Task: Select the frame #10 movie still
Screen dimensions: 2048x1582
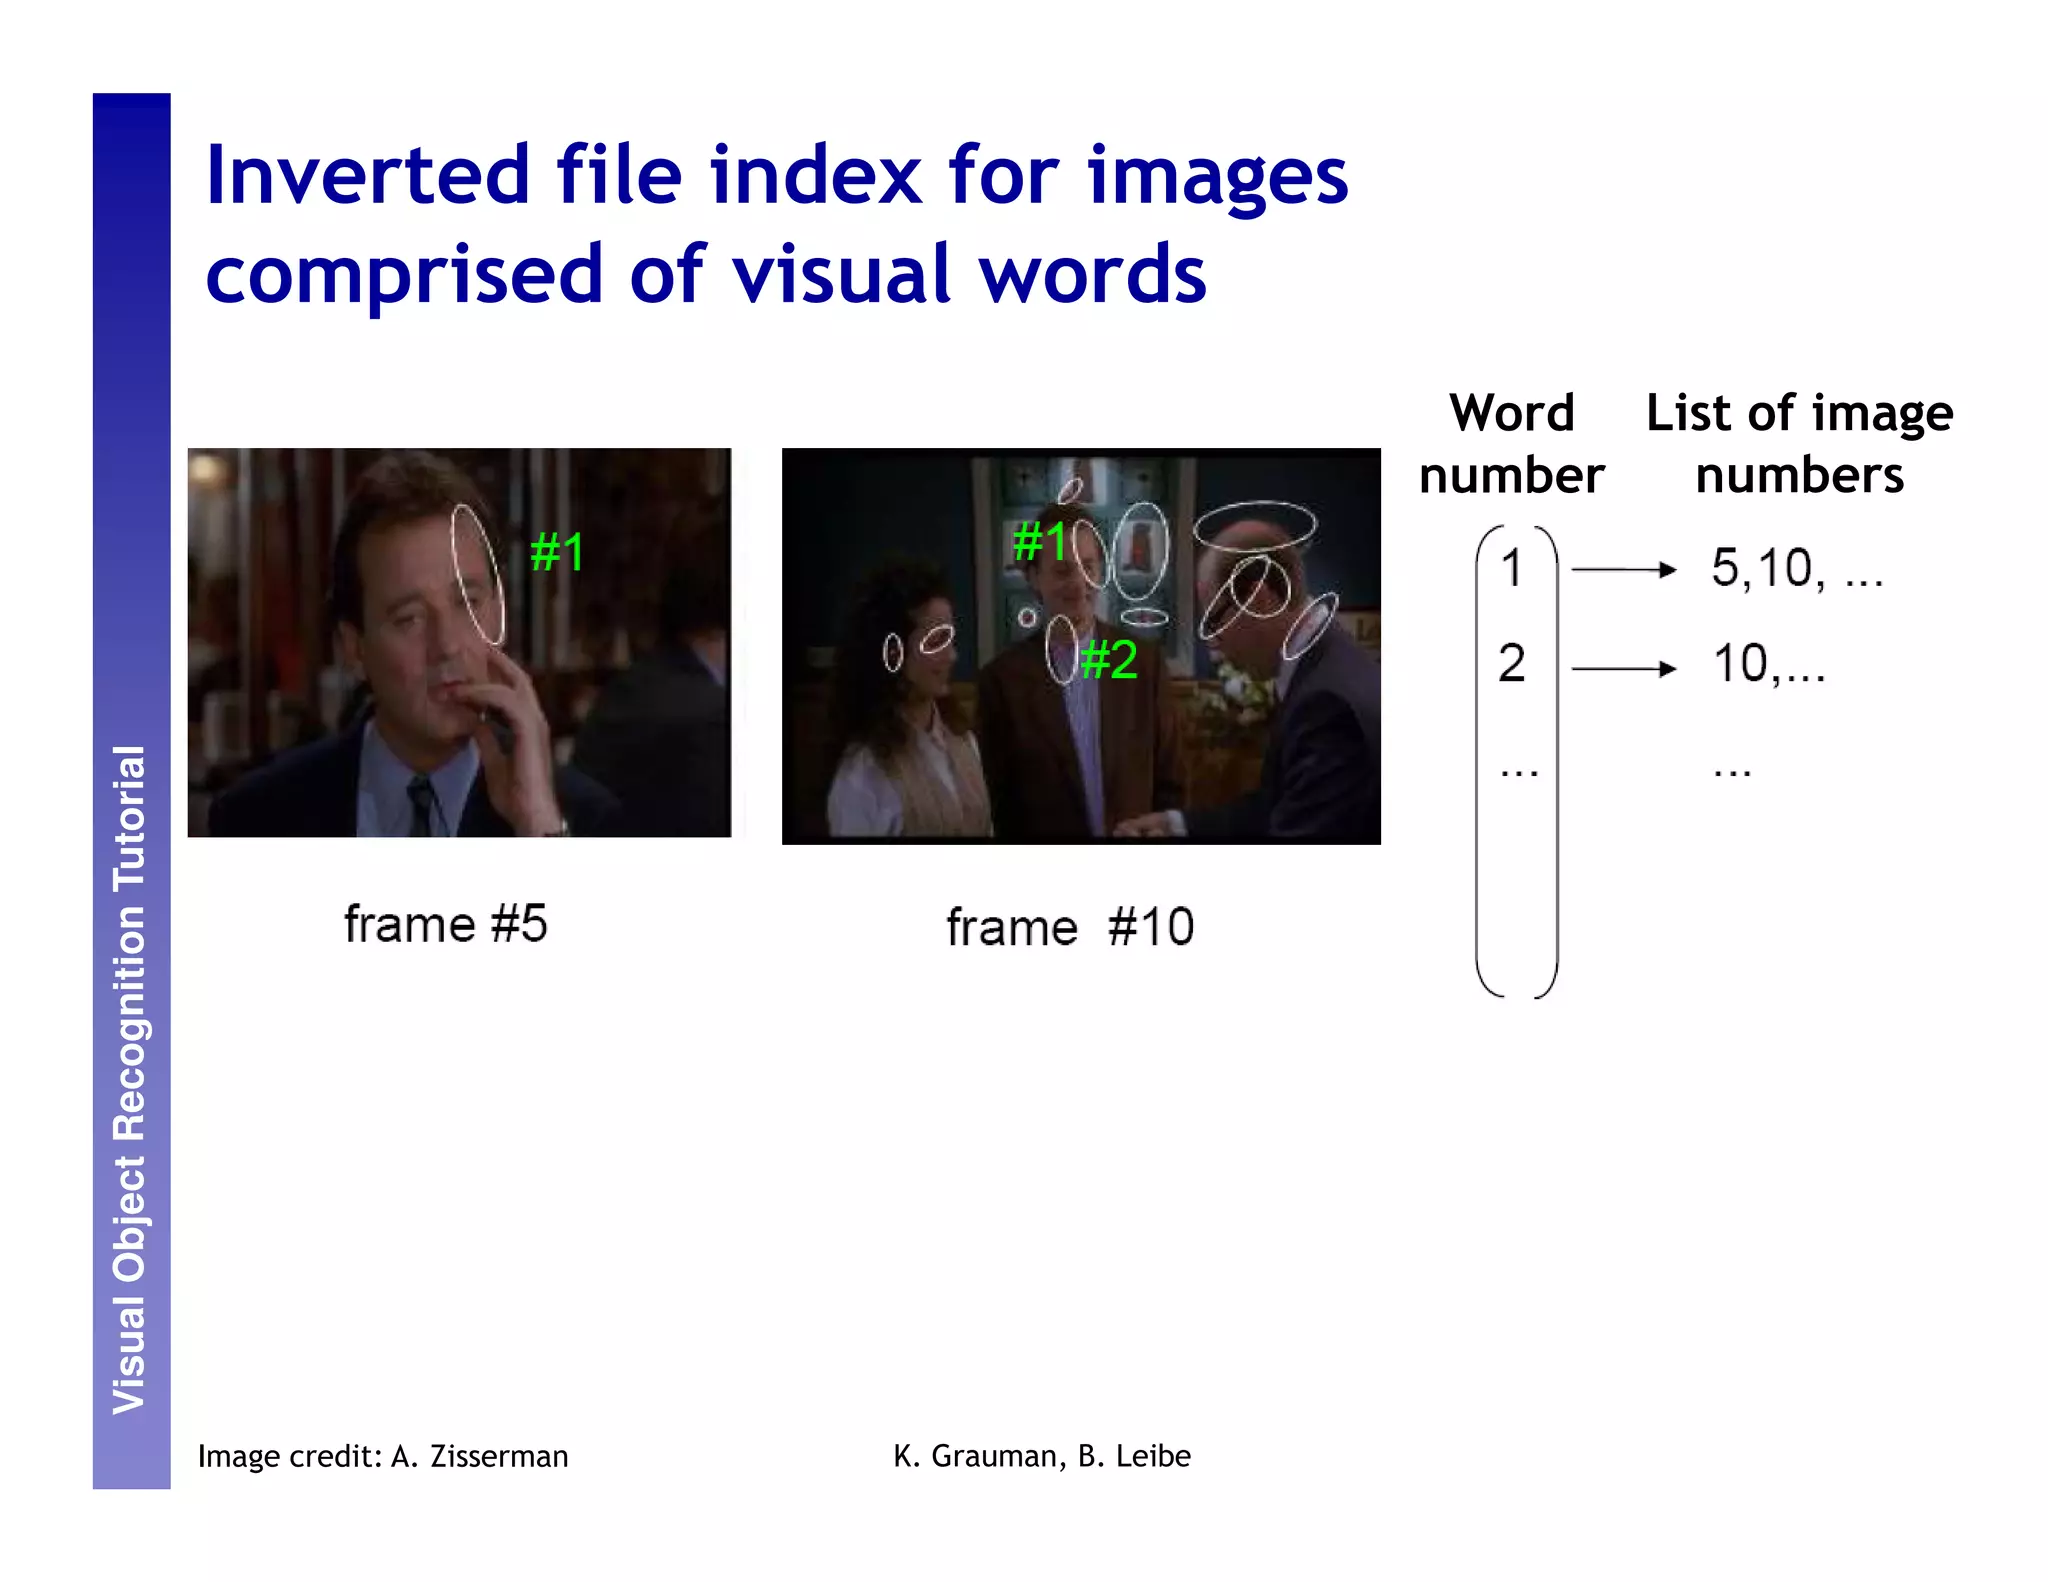Action: (1081, 646)
